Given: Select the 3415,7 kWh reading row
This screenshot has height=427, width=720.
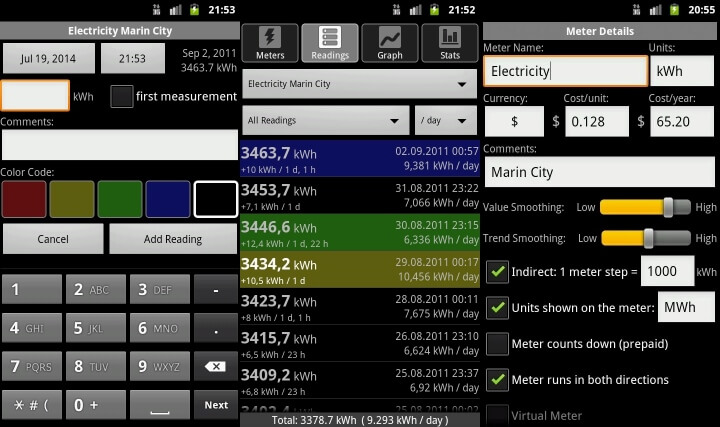Looking at the screenshot, I should click(x=360, y=343).
